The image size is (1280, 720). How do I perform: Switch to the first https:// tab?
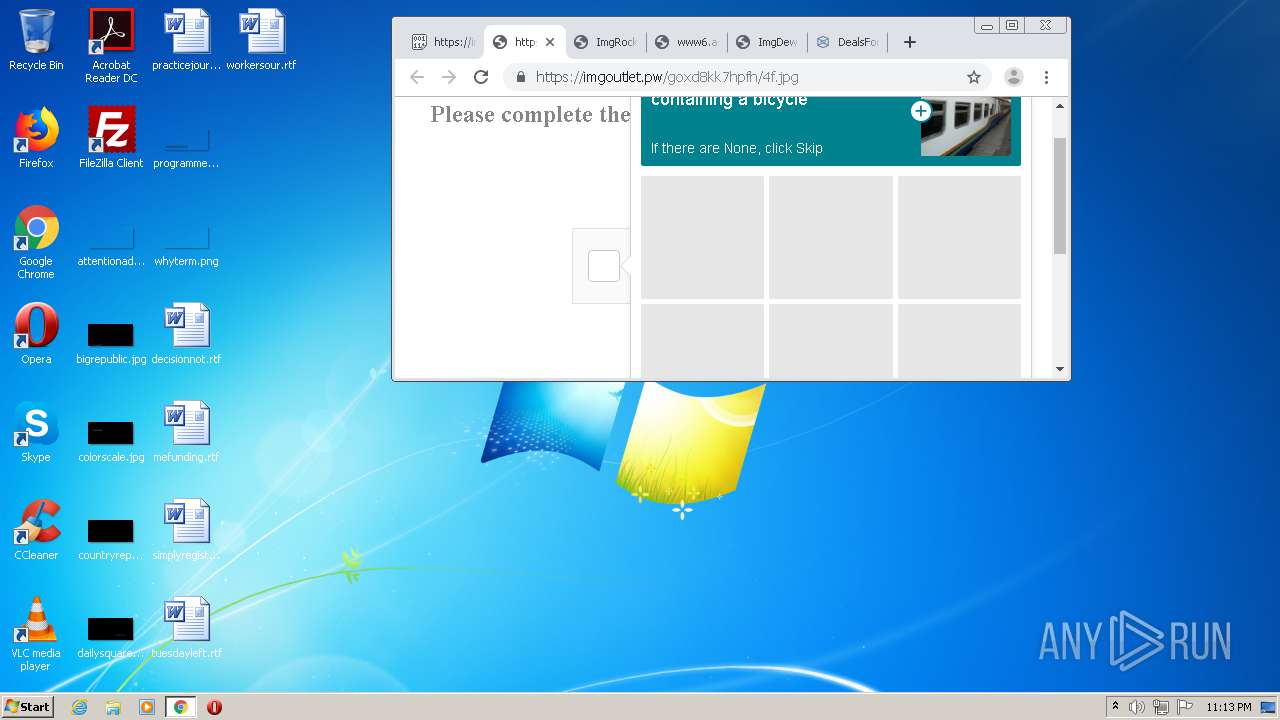click(x=444, y=42)
